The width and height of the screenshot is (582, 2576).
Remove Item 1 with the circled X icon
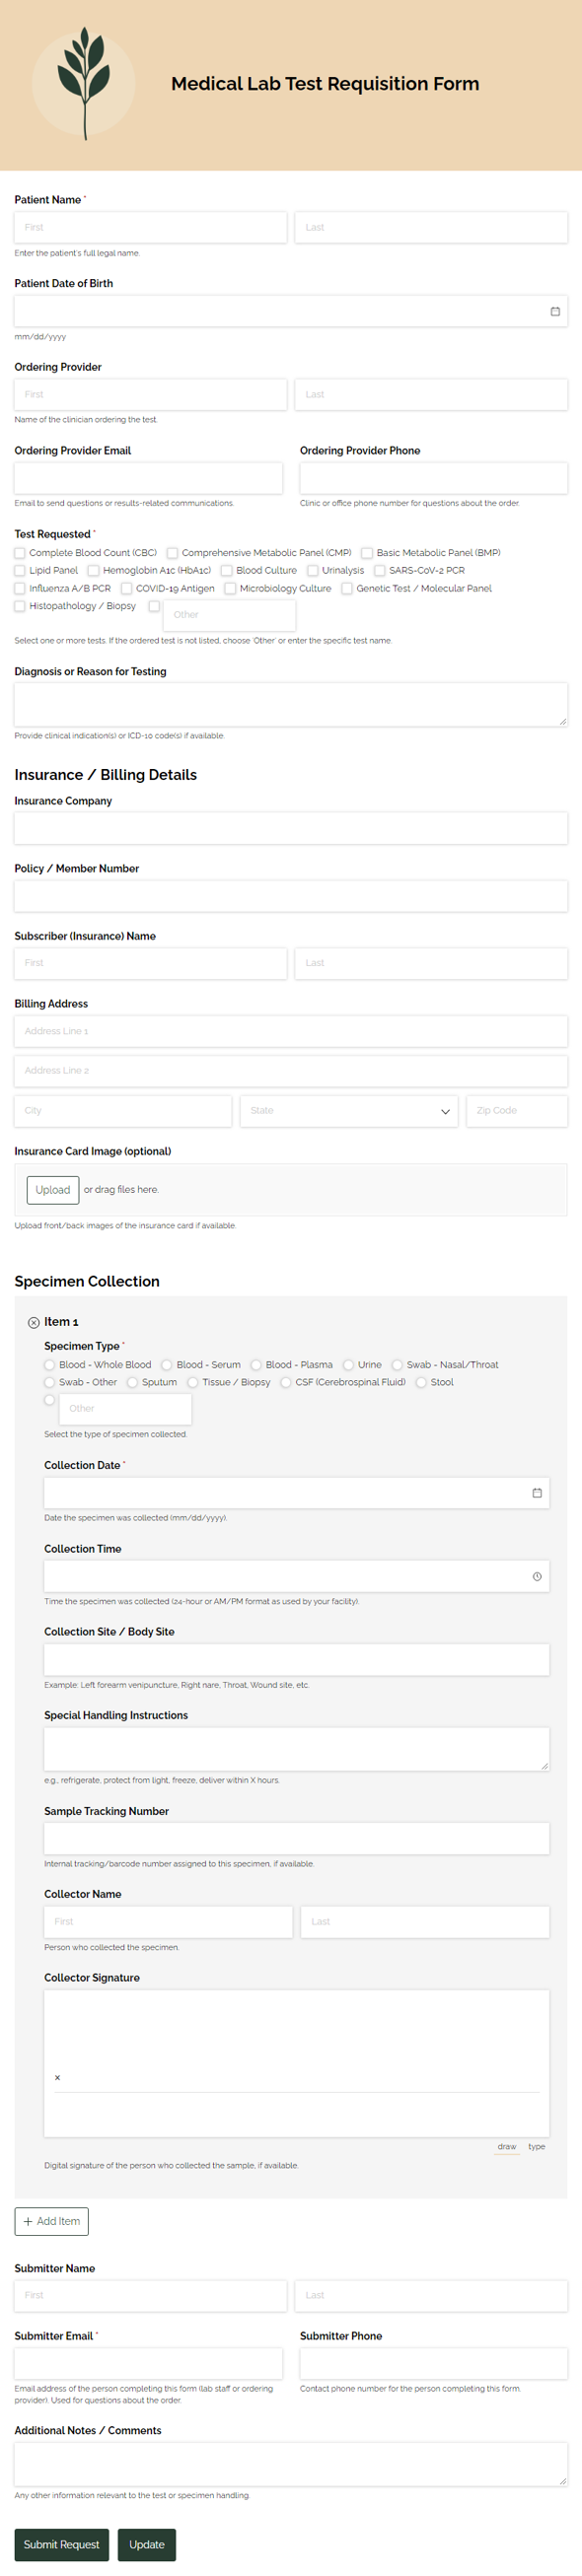33,1322
